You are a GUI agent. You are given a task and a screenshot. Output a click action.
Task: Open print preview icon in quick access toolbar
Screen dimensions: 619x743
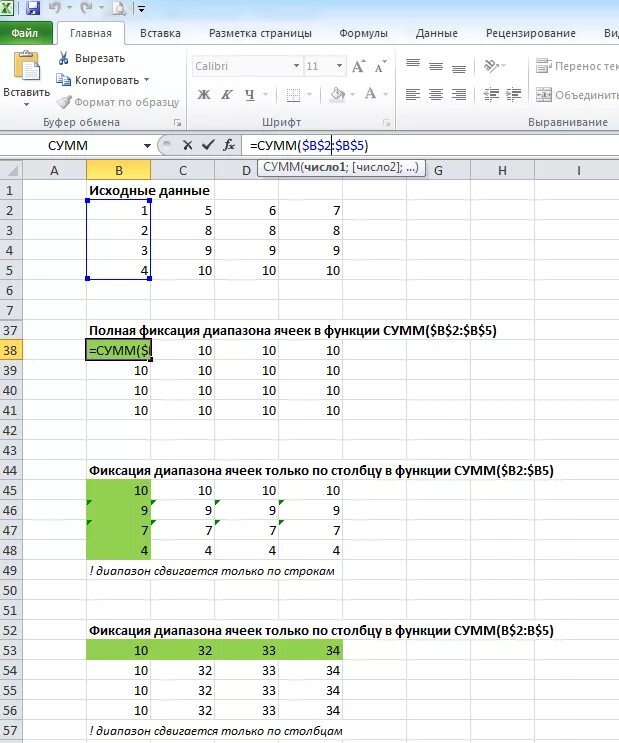[x=118, y=8]
